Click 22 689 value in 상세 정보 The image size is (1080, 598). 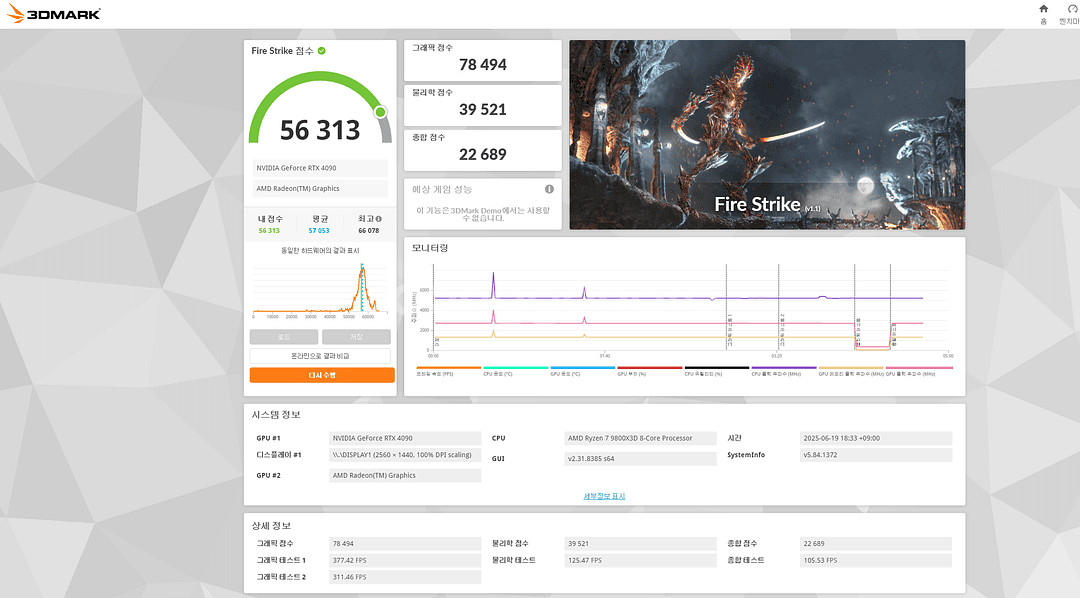point(876,544)
